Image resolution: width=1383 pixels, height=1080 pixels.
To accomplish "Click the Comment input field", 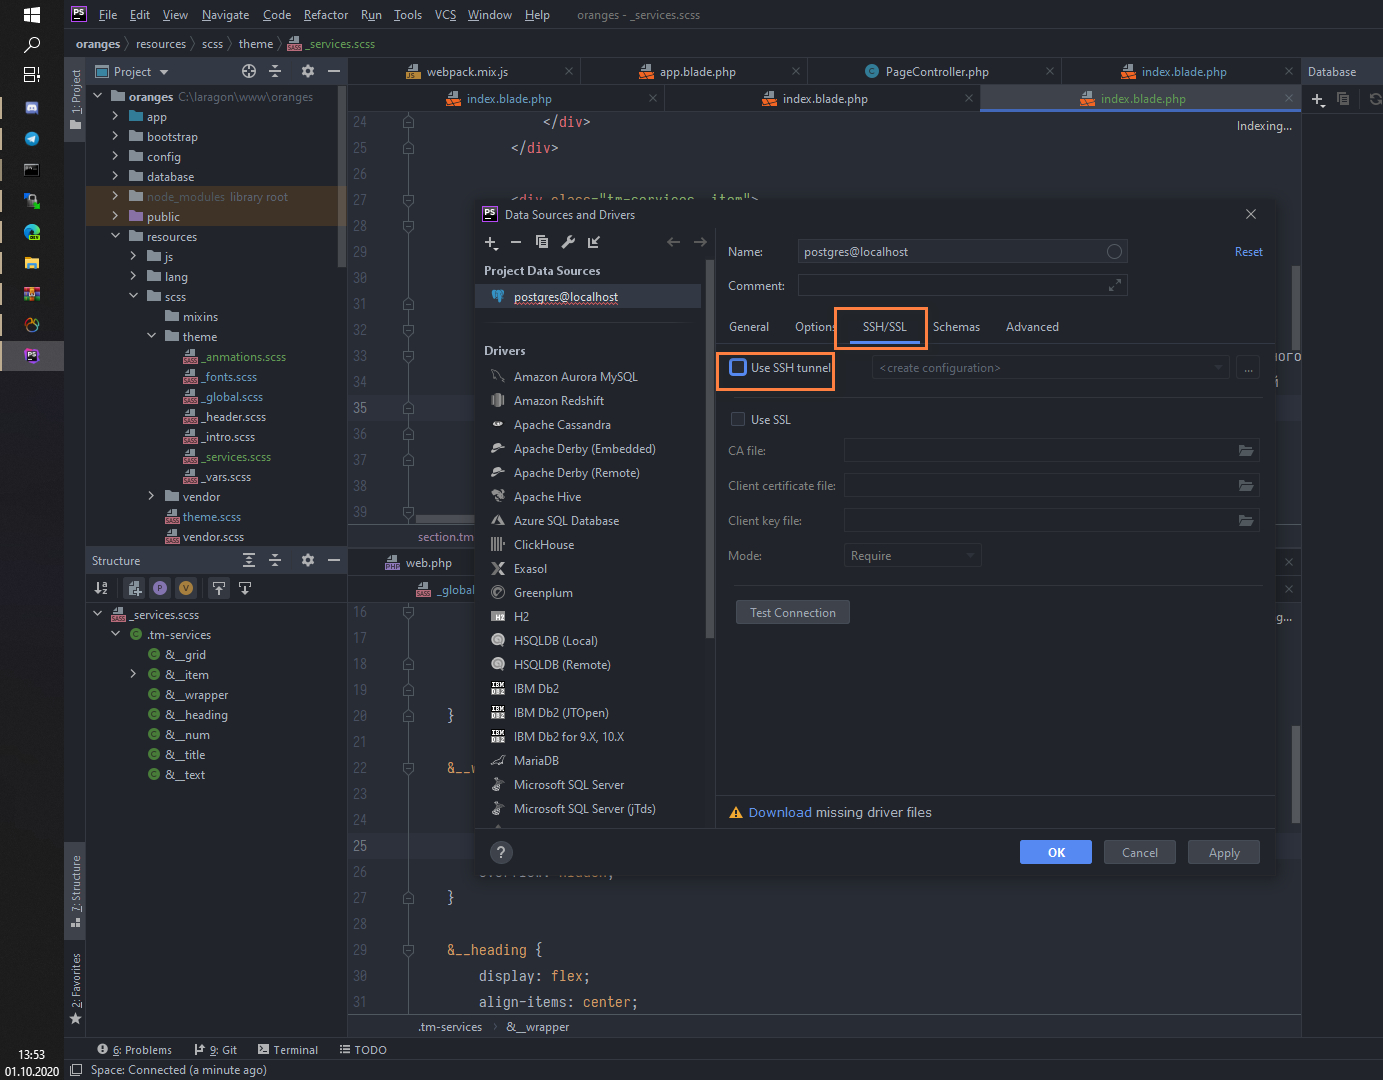I will pyautogui.click(x=962, y=286).
